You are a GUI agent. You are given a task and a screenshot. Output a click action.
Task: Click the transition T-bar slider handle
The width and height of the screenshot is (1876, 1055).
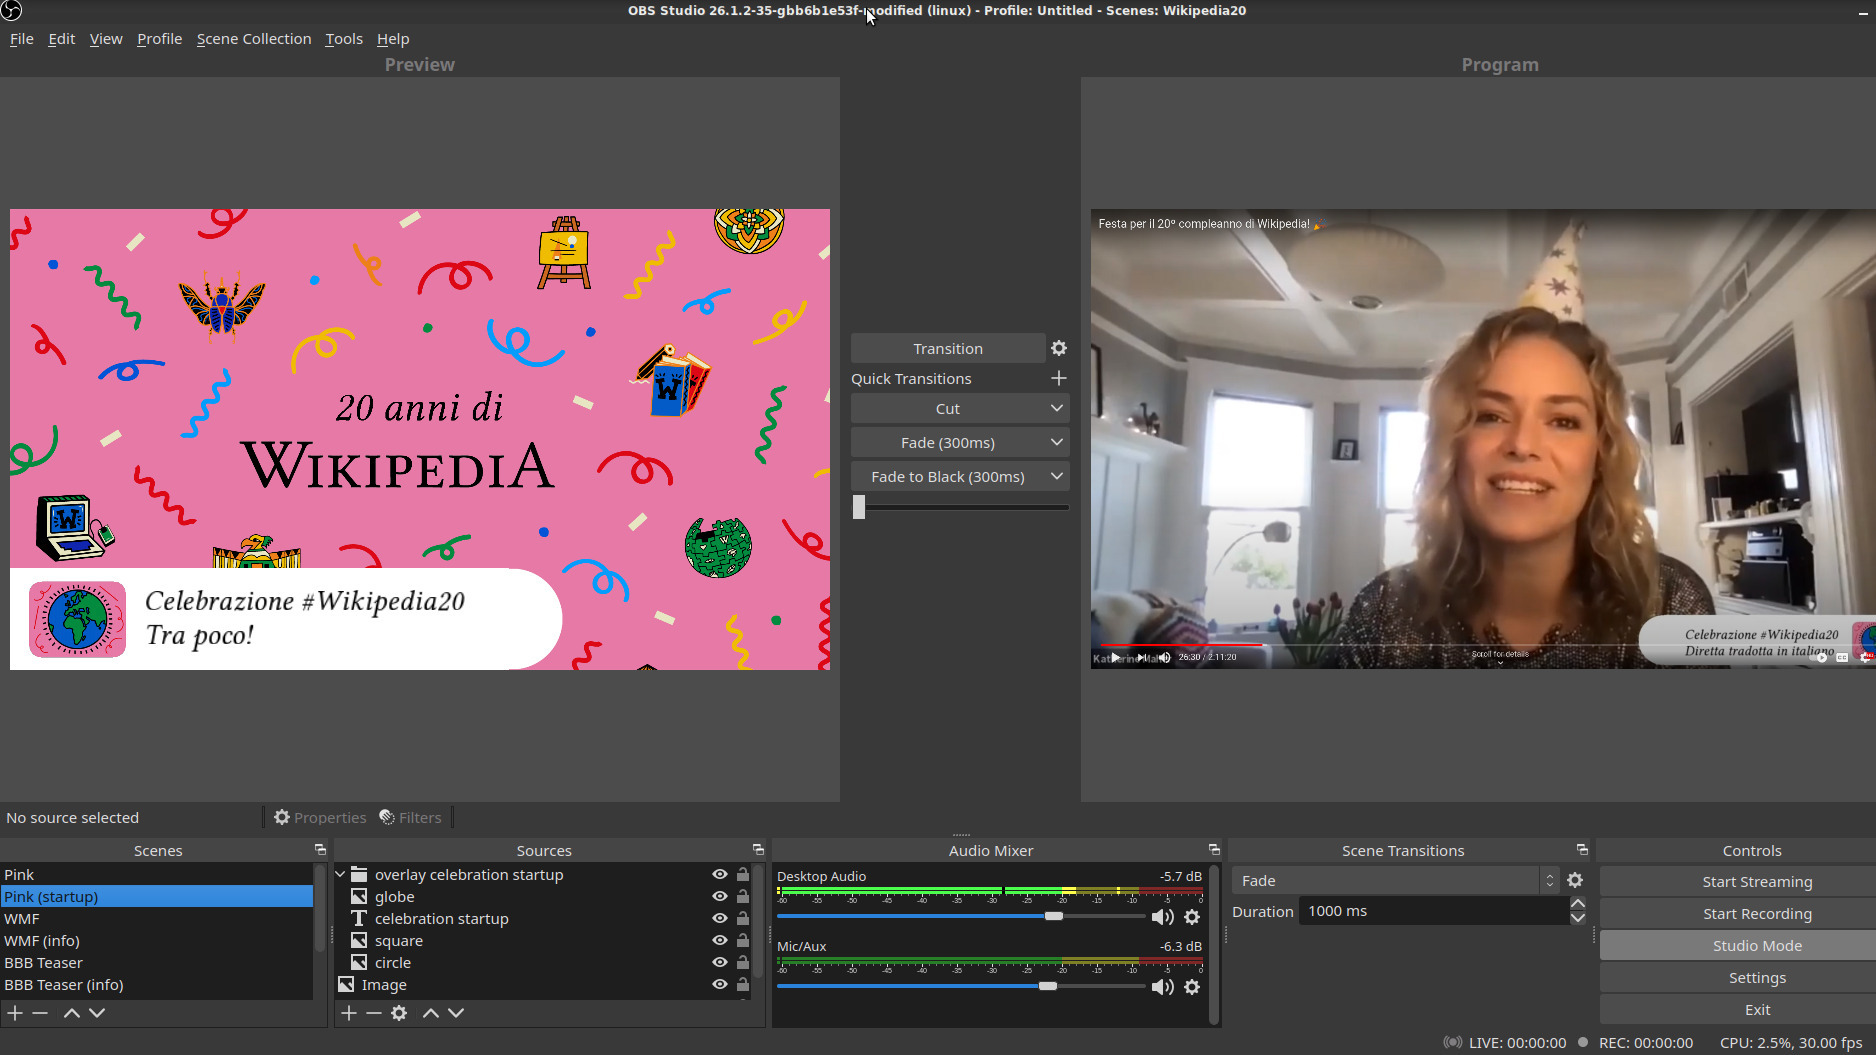coord(859,507)
